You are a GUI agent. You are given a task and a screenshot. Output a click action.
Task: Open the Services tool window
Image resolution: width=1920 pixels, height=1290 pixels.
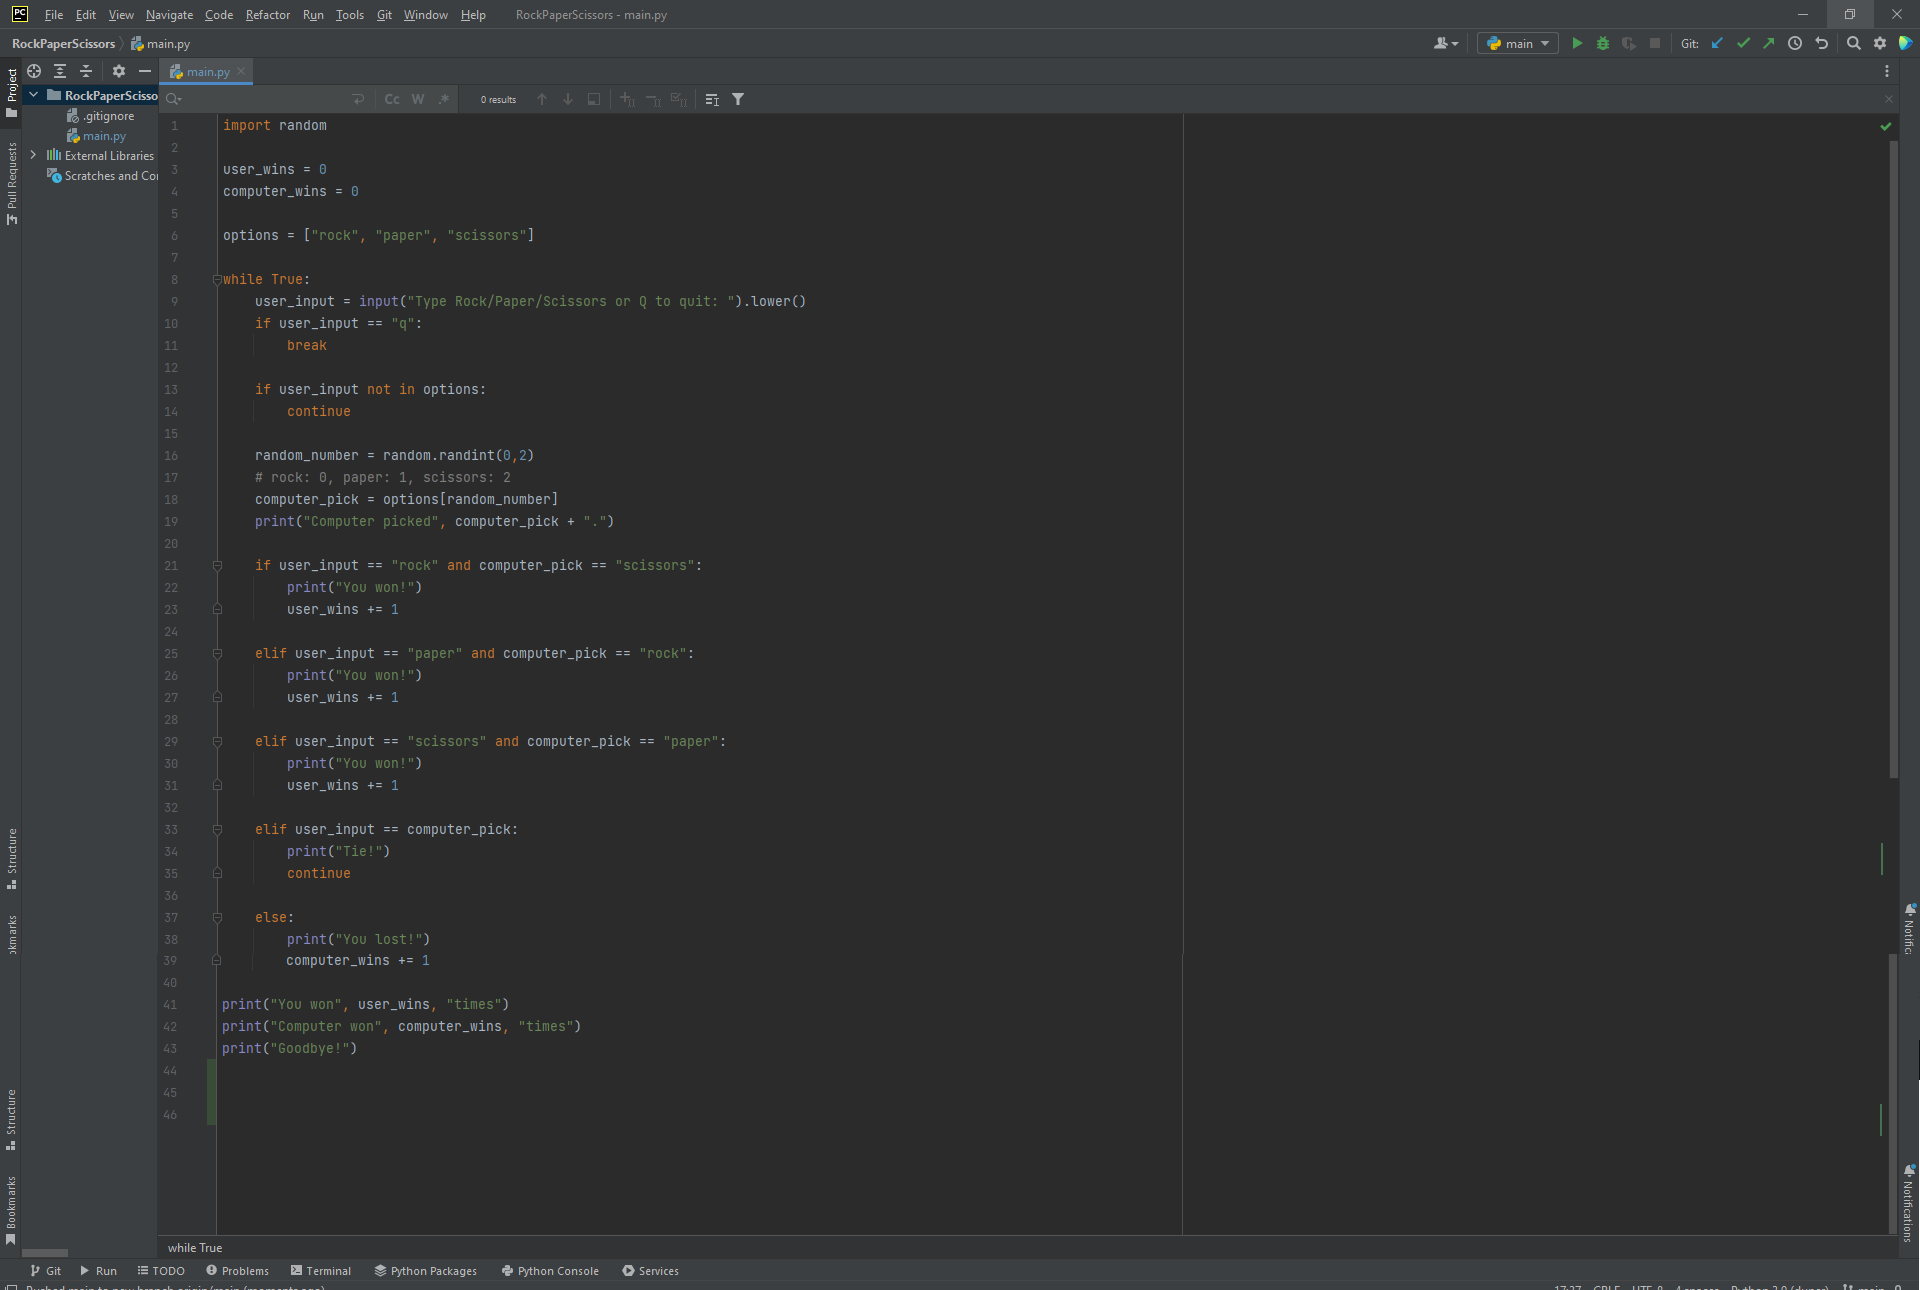pos(651,1271)
